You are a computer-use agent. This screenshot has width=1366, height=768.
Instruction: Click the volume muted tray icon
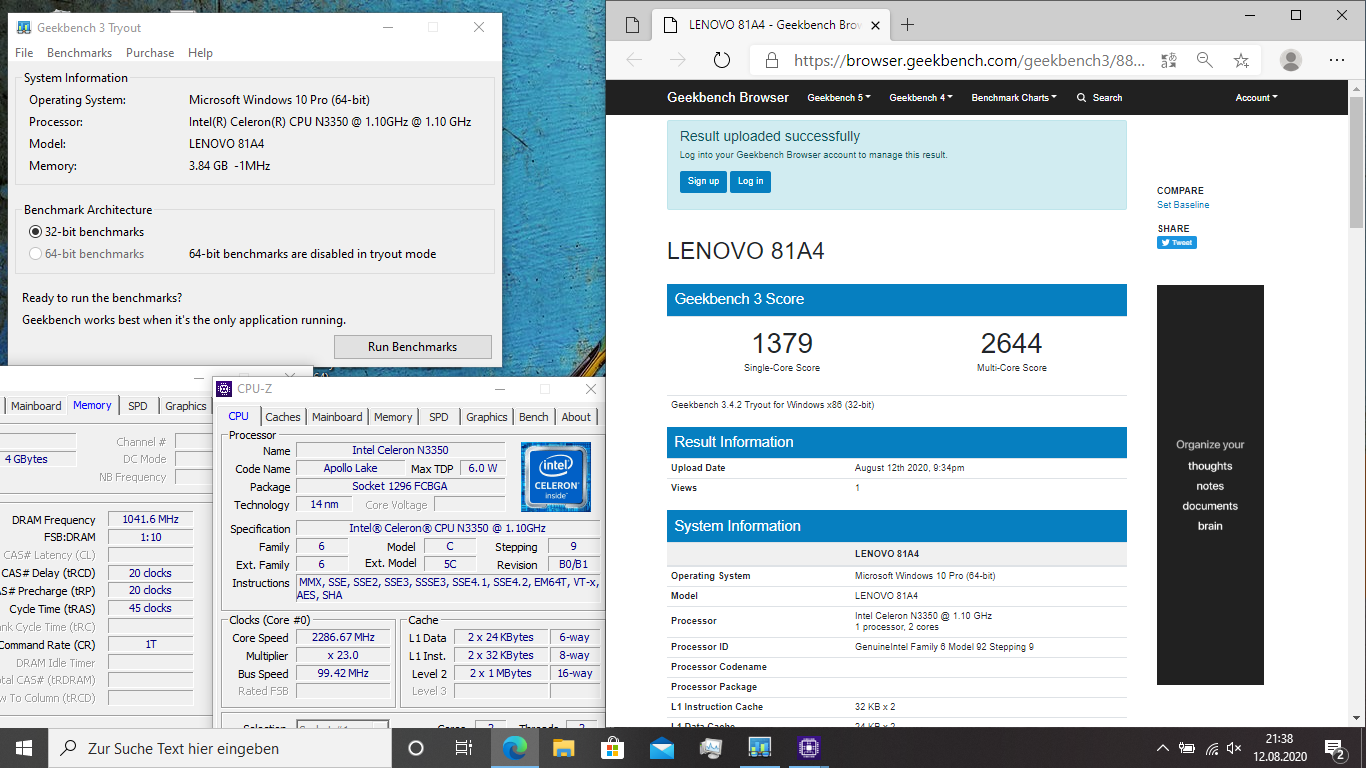click(x=1235, y=748)
